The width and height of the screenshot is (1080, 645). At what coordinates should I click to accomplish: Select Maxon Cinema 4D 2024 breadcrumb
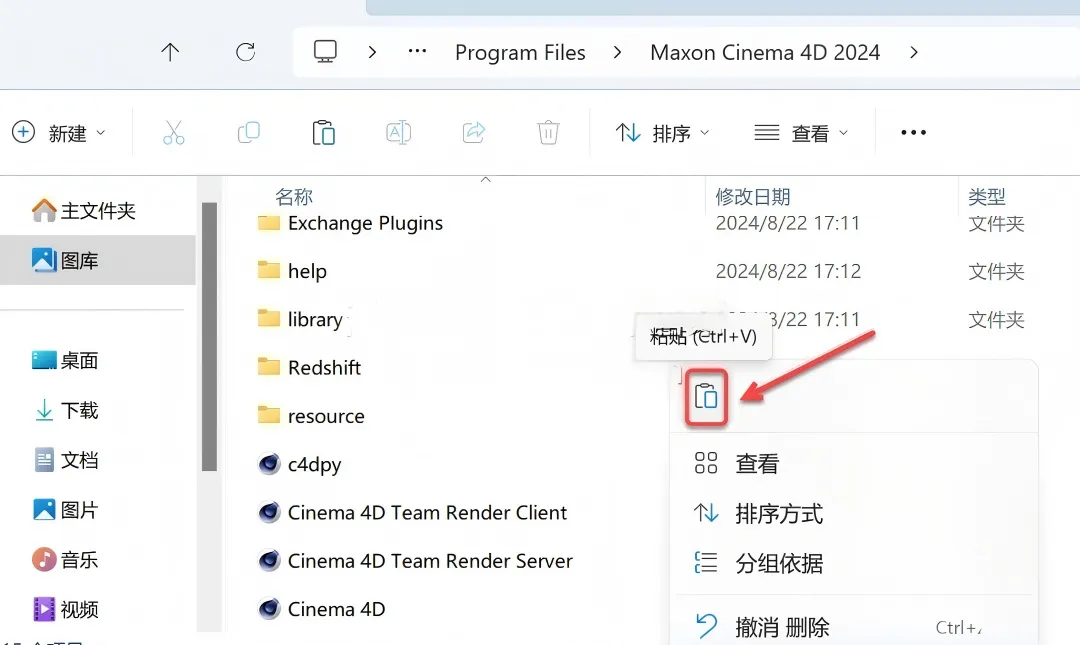765,52
